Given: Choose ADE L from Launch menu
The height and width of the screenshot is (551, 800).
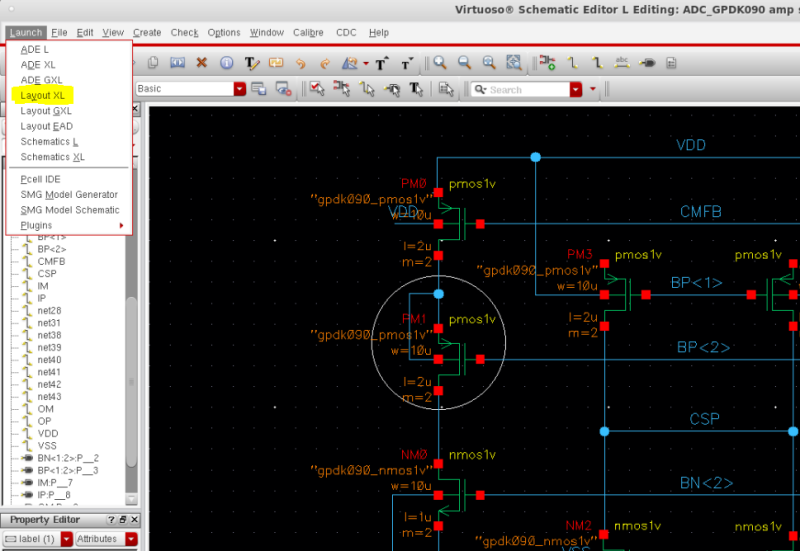Looking at the screenshot, I should [35, 49].
